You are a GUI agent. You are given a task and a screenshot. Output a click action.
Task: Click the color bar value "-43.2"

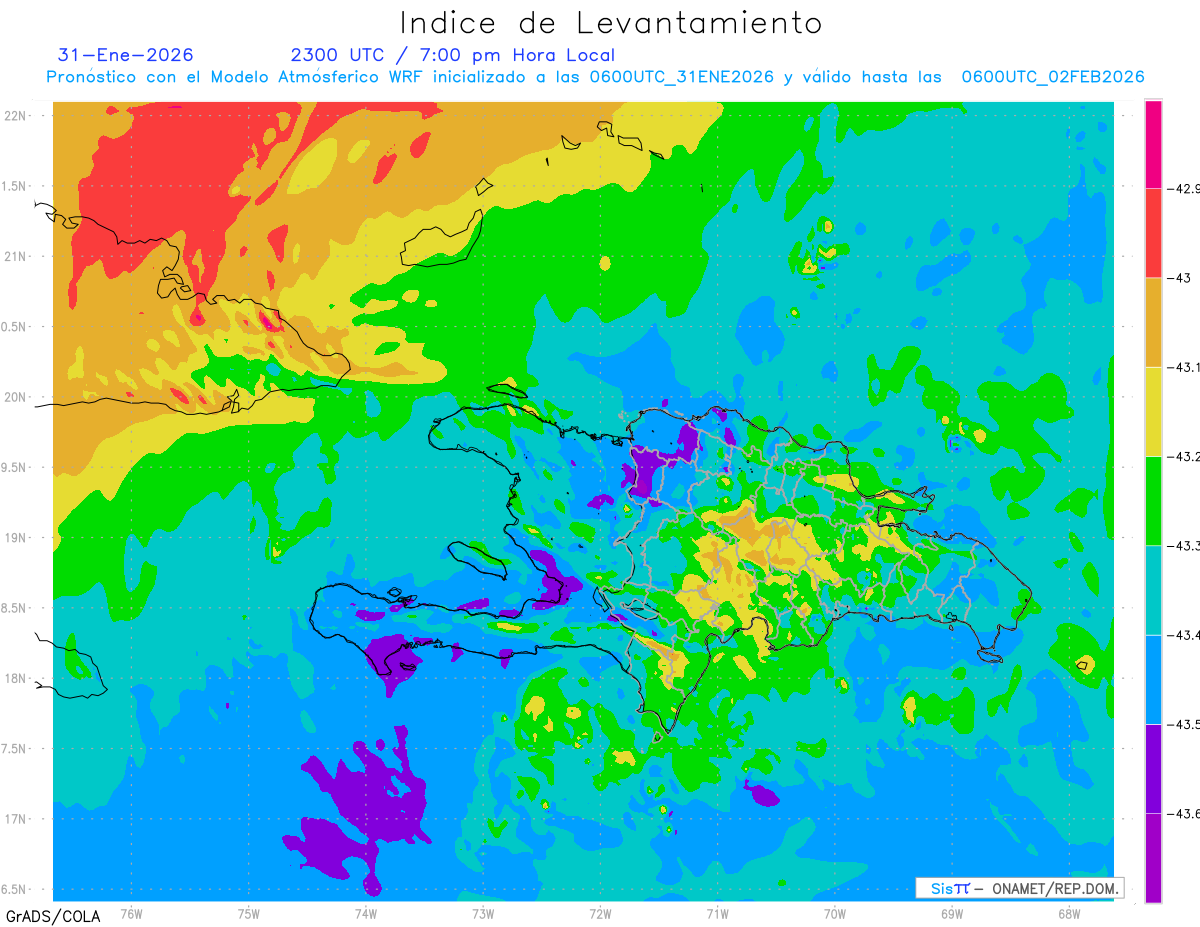point(1184,456)
